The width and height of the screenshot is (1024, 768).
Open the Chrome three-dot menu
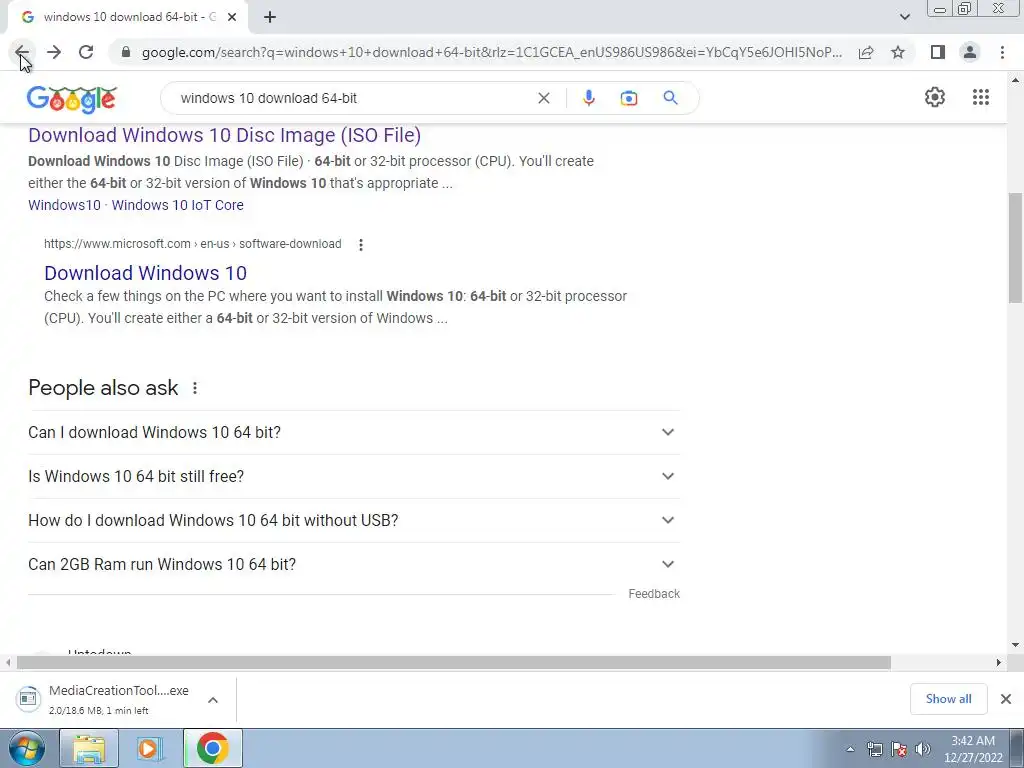(1002, 52)
